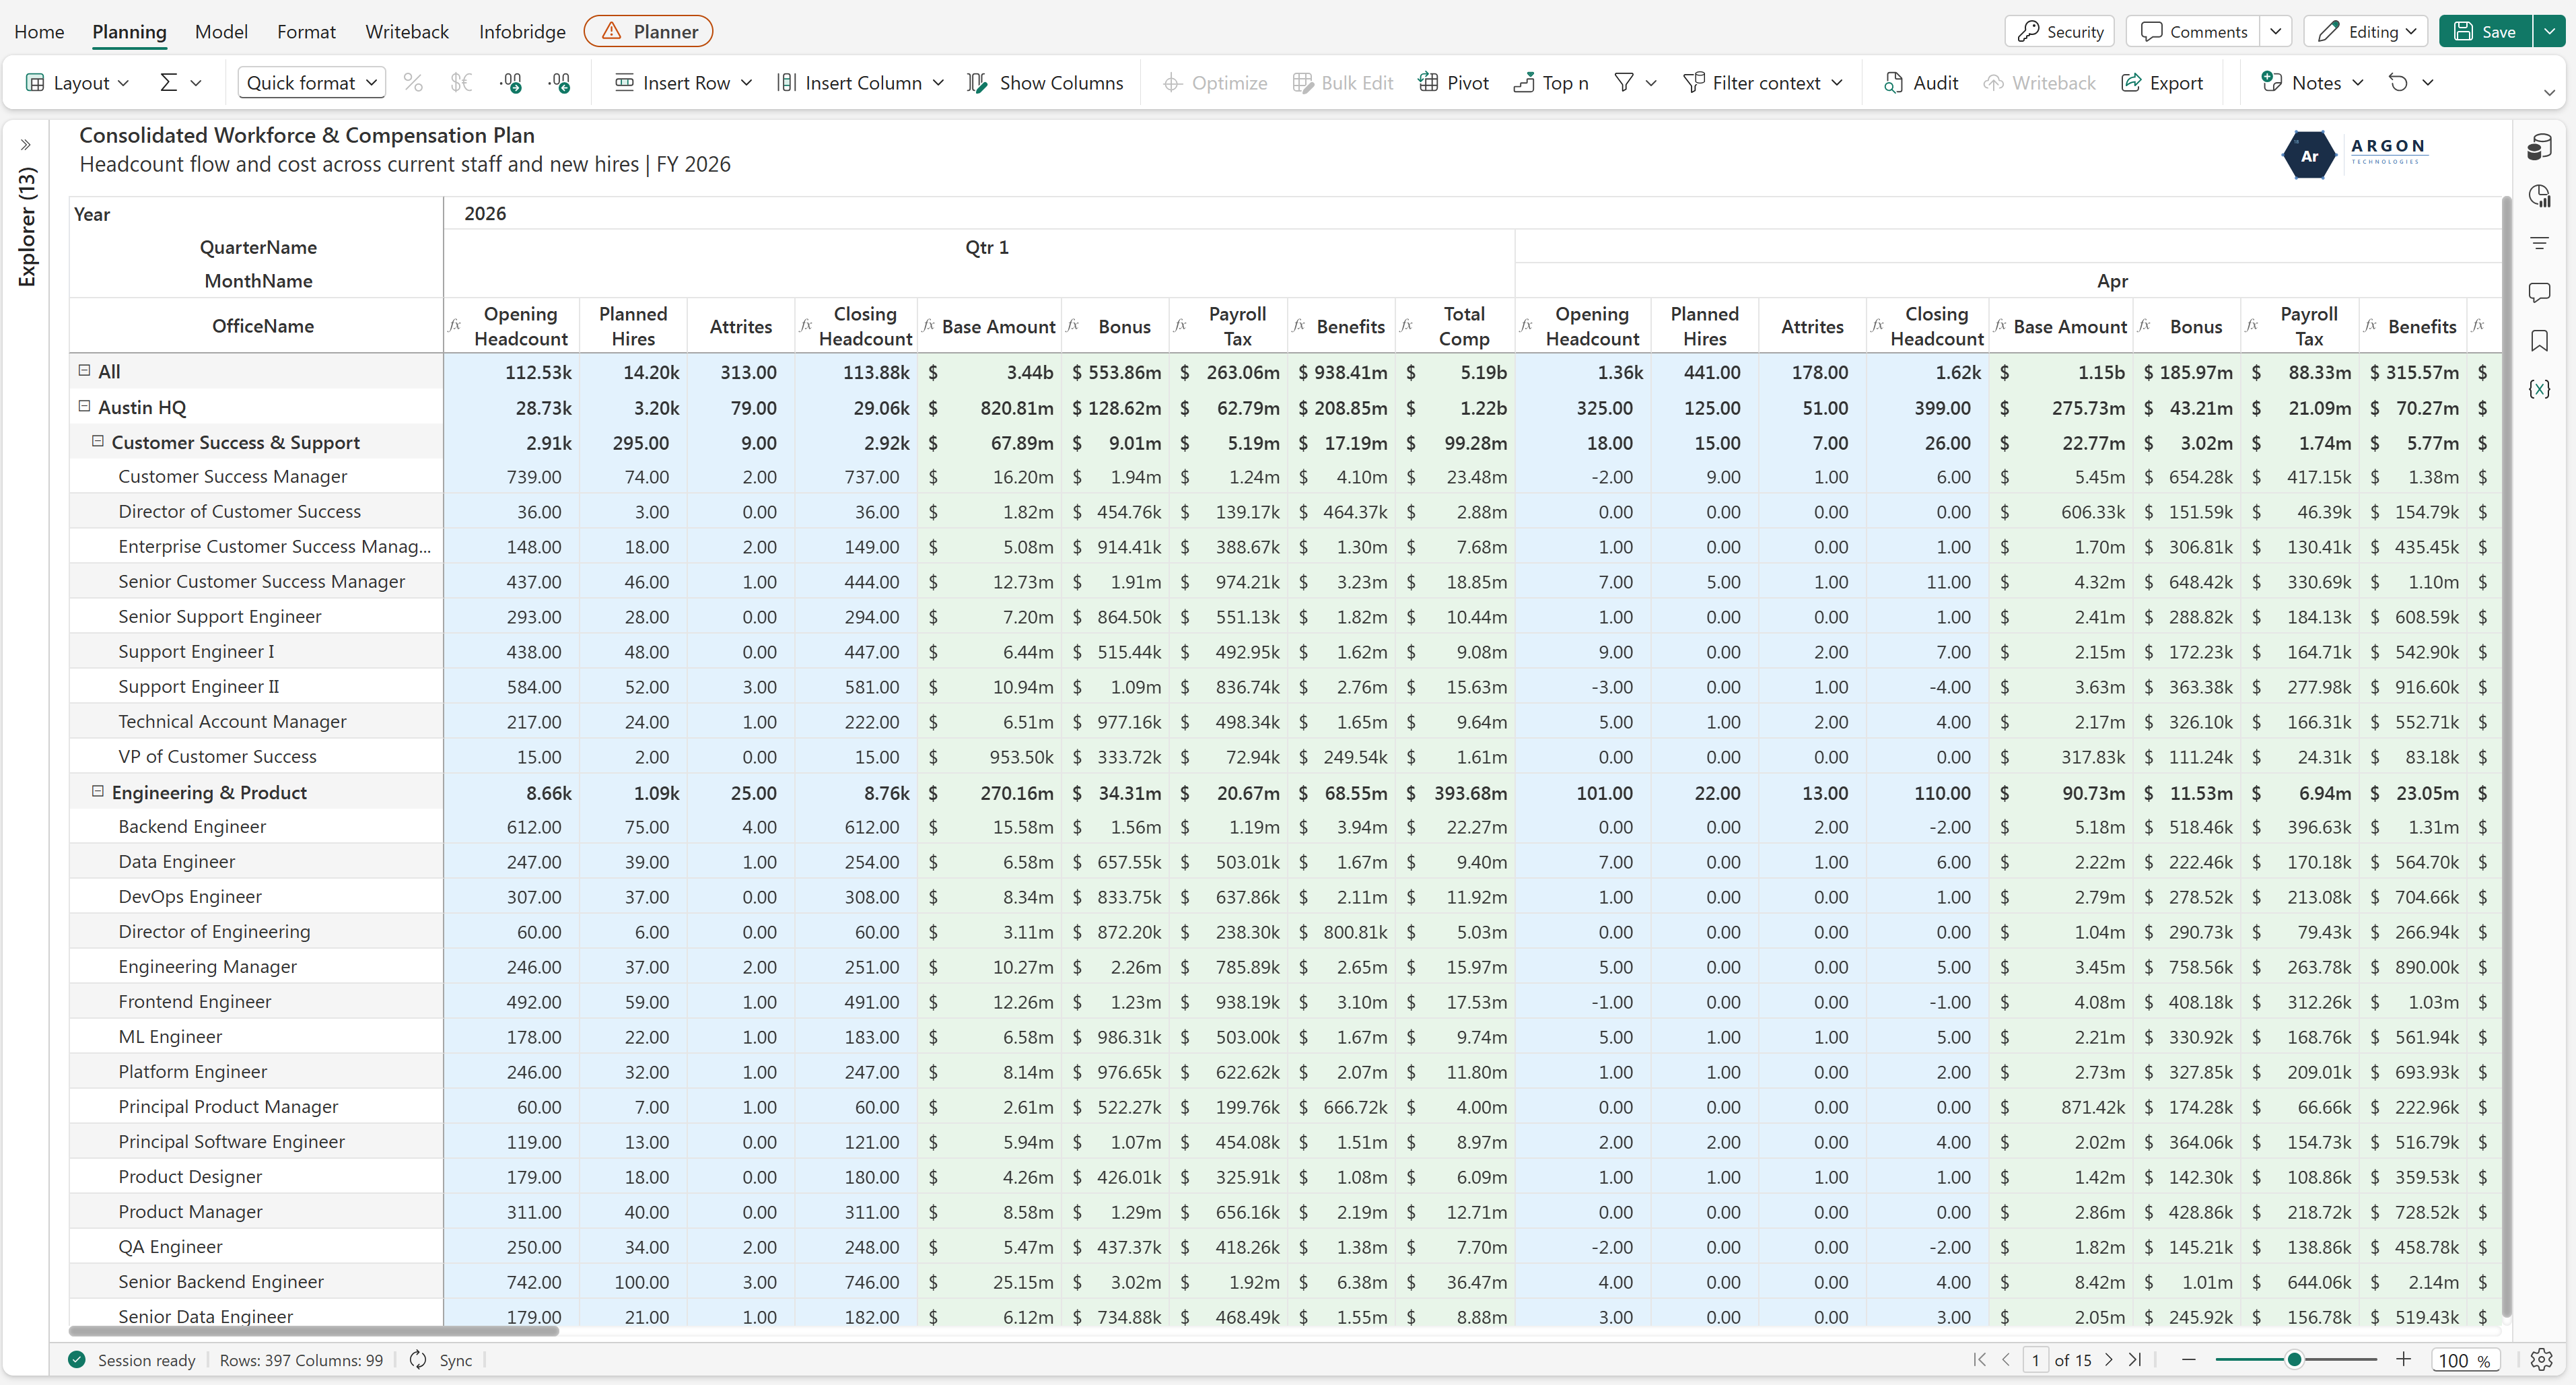This screenshot has width=2576, height=1385.
Task: Zoom in with the plus icon
Action: (2403, 1359)
